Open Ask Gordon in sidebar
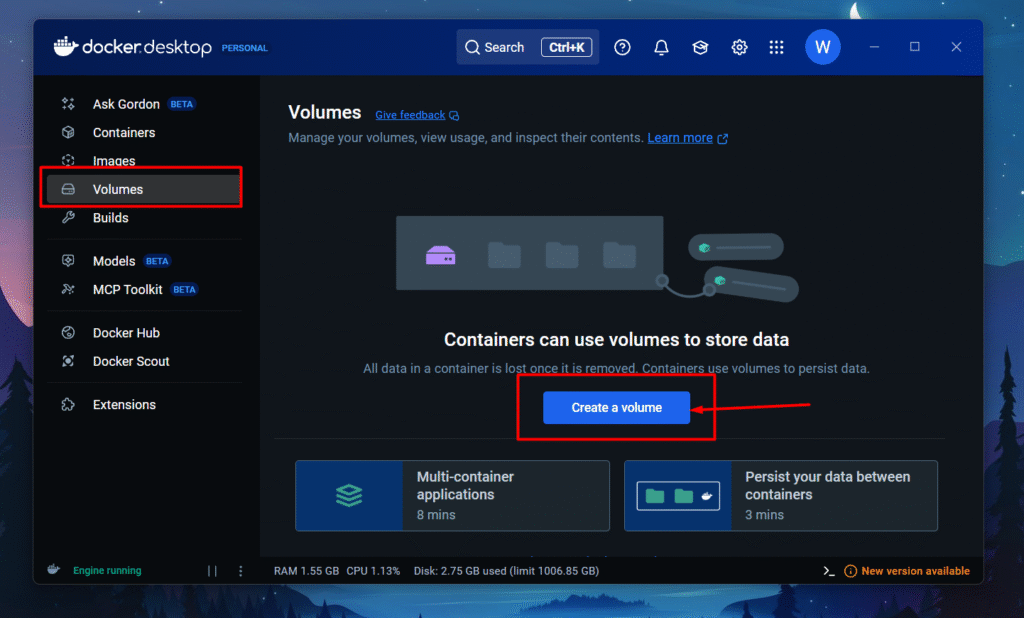Screen dimensions: 1024x618 (x=126, y=104)
